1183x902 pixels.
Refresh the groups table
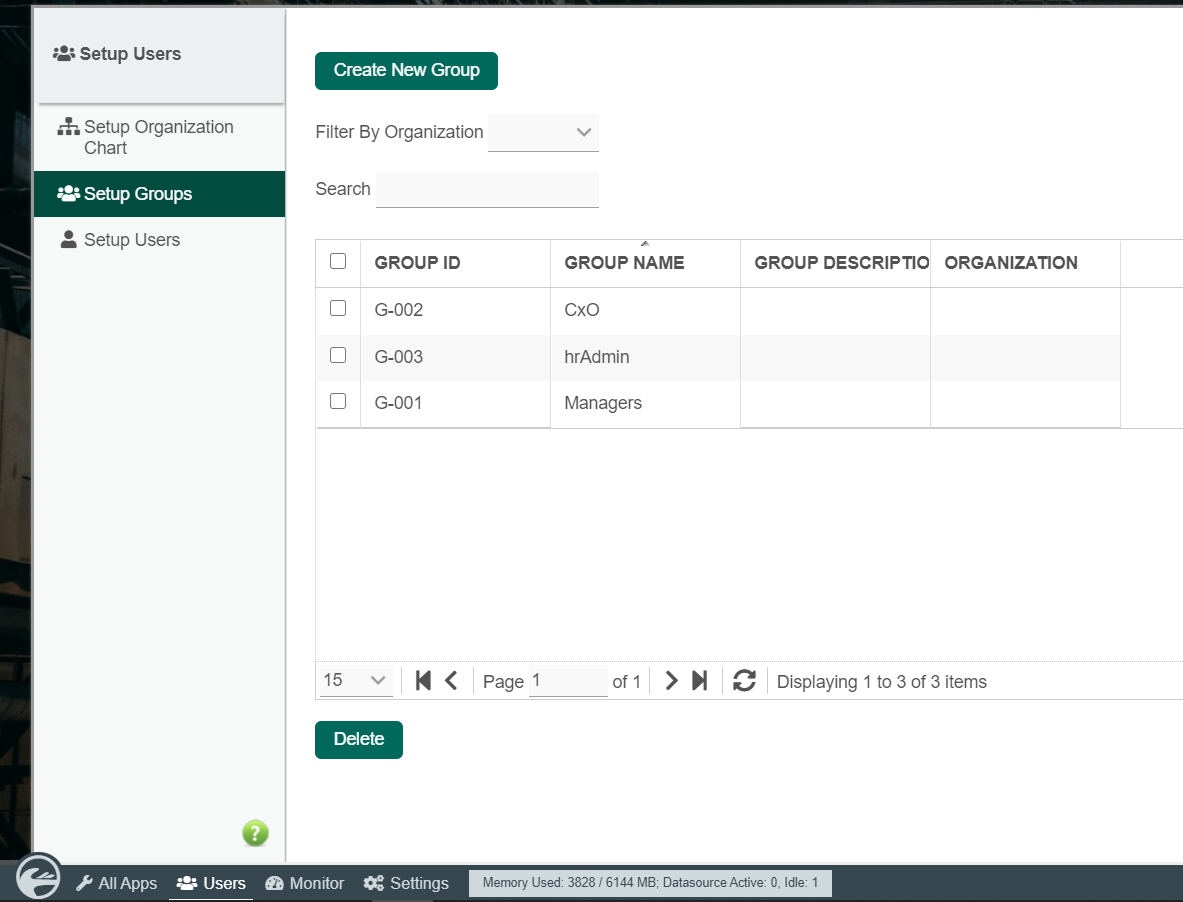(744, 681)
